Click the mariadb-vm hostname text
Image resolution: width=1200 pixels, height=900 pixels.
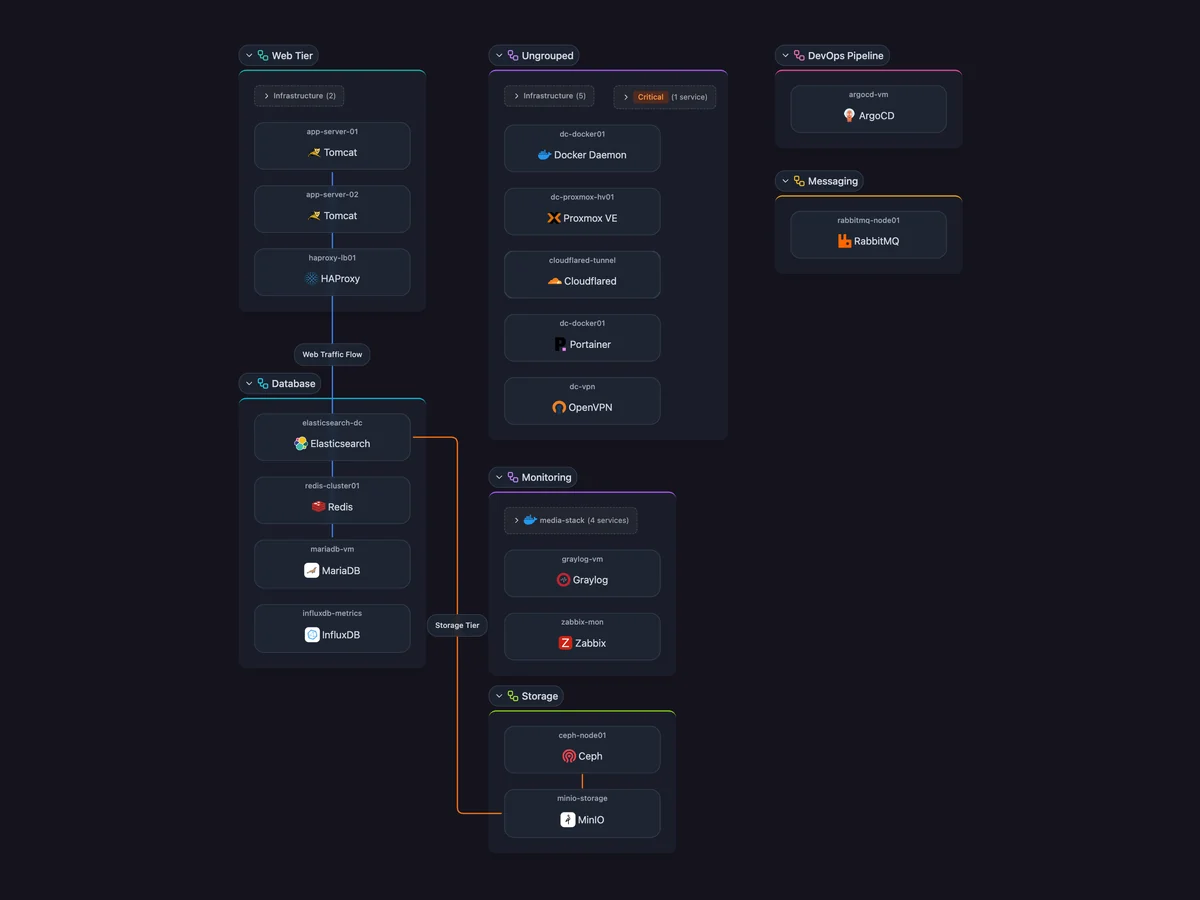332,549
